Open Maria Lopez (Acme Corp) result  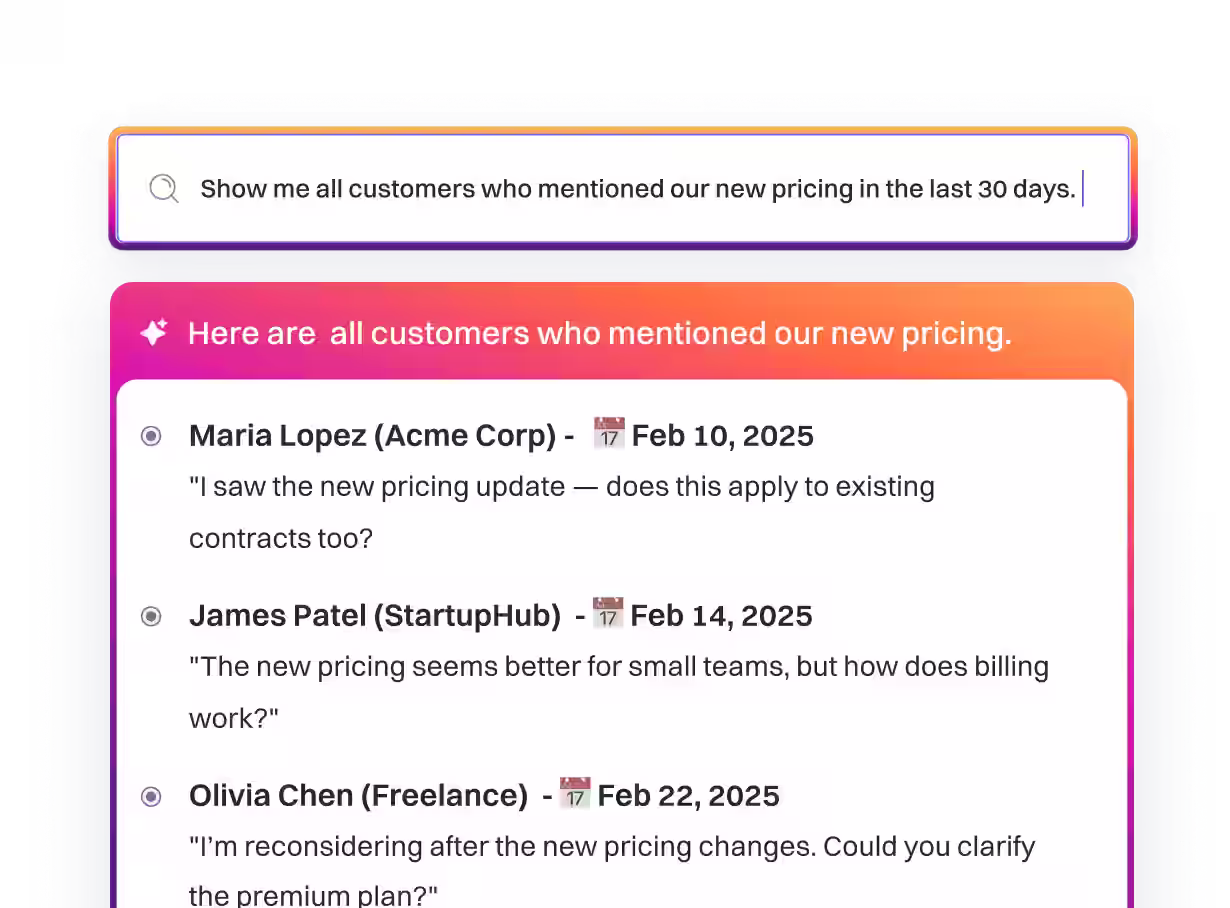(x=372, y=436)
